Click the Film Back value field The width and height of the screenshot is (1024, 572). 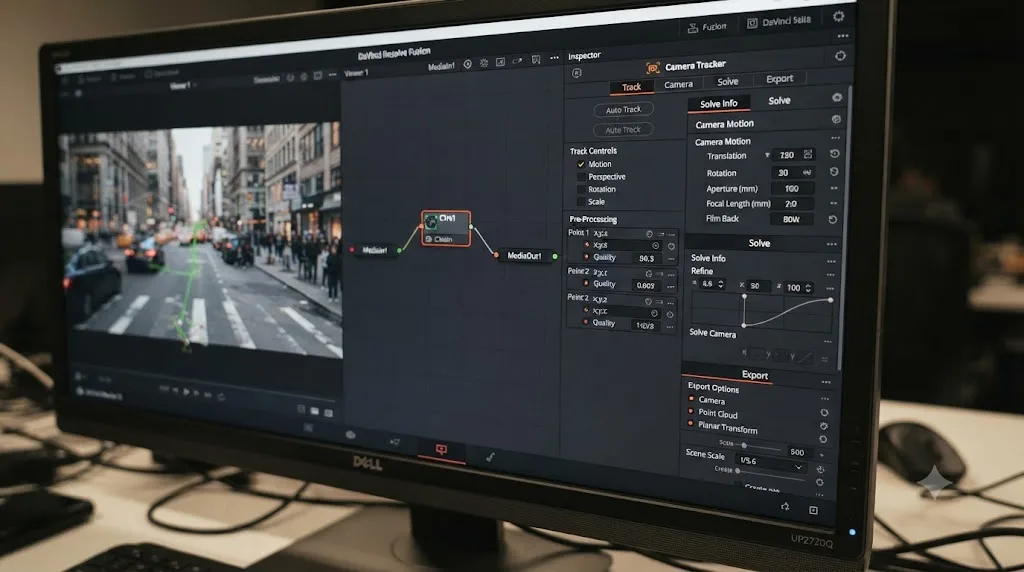tap(792, 219)
